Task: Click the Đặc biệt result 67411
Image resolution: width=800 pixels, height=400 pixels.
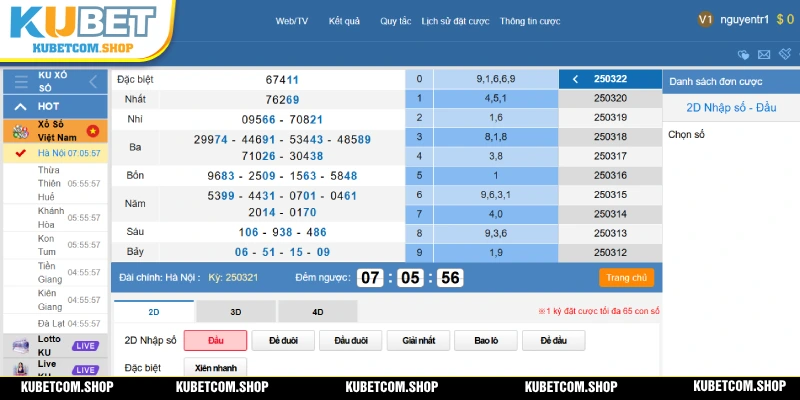Action: pyautogui.click(x=282, y=80)
